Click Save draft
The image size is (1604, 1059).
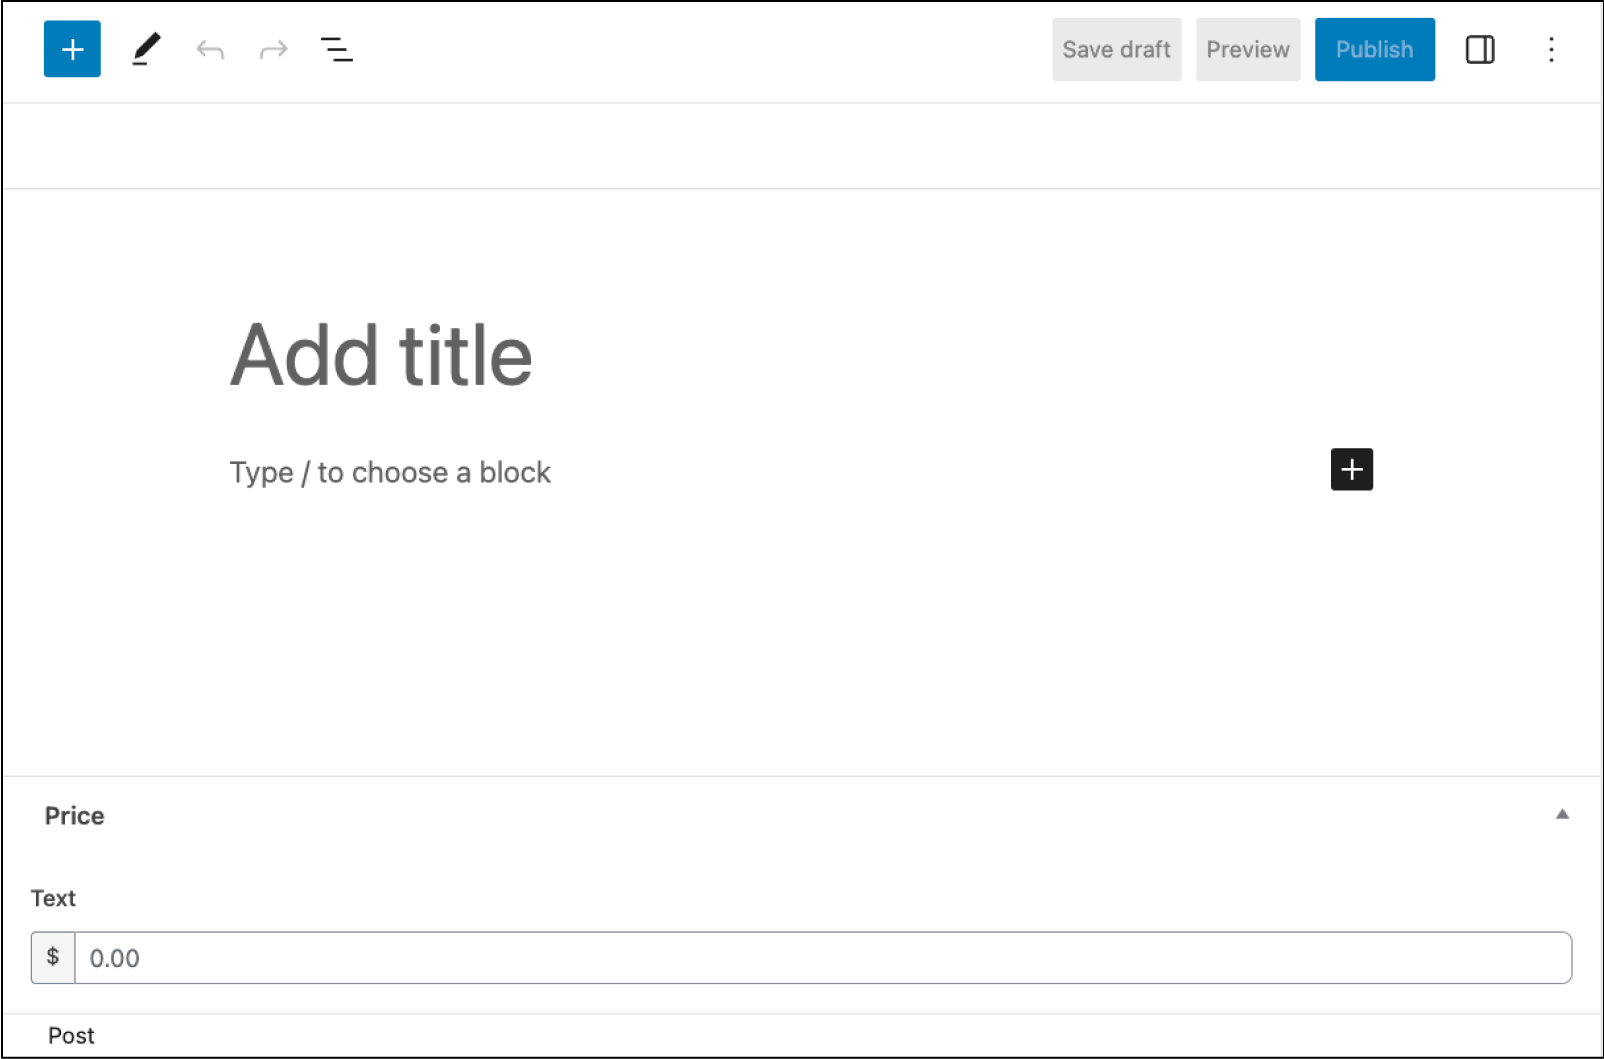1116,49
